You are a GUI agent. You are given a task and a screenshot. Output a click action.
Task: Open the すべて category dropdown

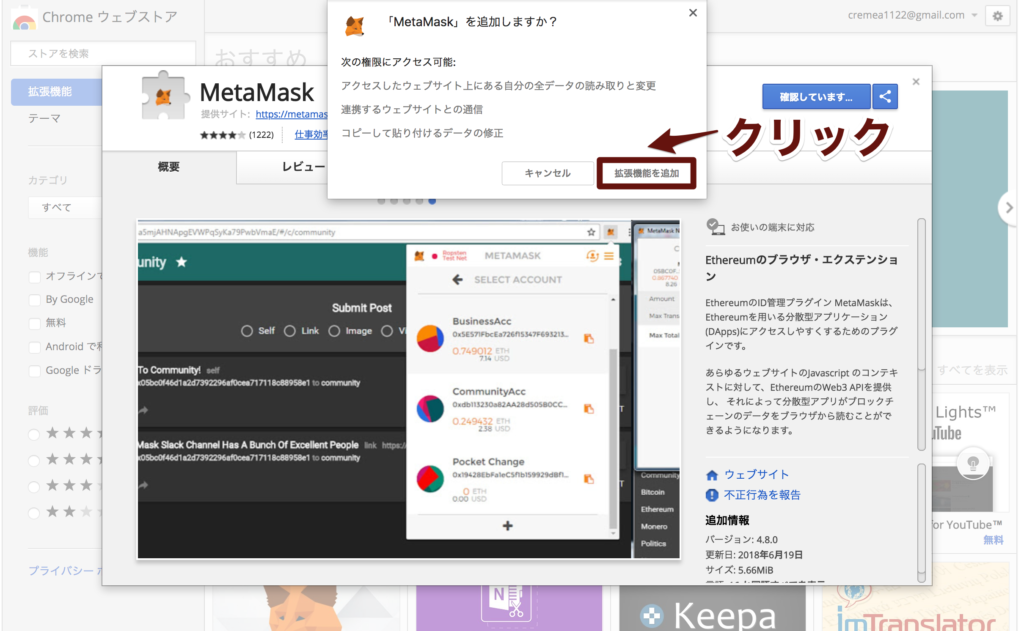point(65,208)
